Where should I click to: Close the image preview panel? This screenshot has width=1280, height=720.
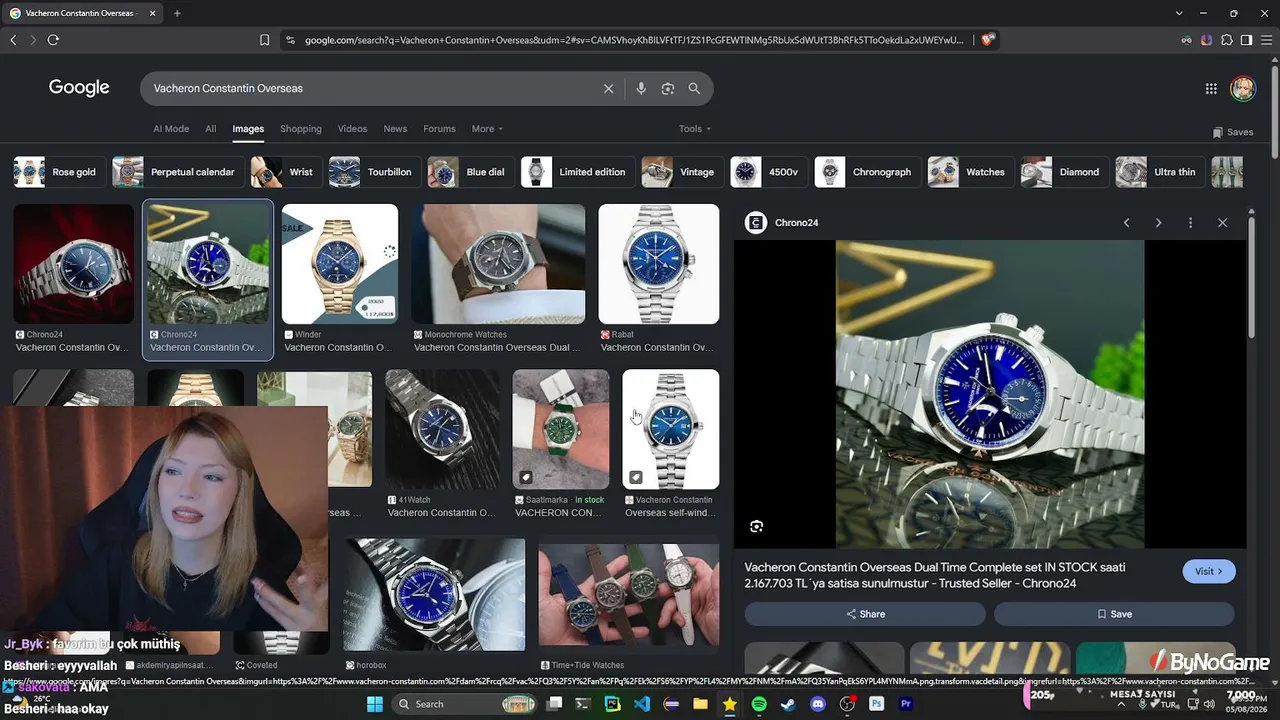1222,223
